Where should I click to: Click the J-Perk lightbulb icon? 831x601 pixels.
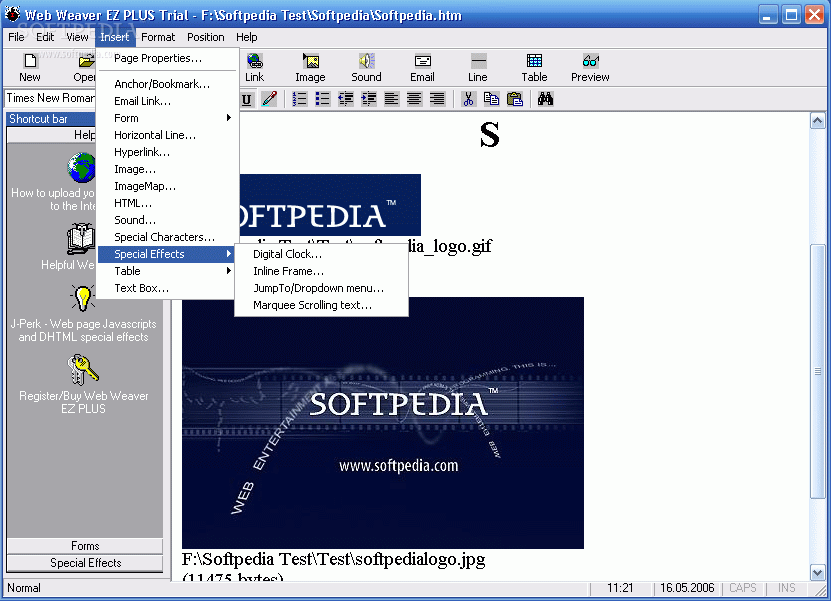[83, 298]
